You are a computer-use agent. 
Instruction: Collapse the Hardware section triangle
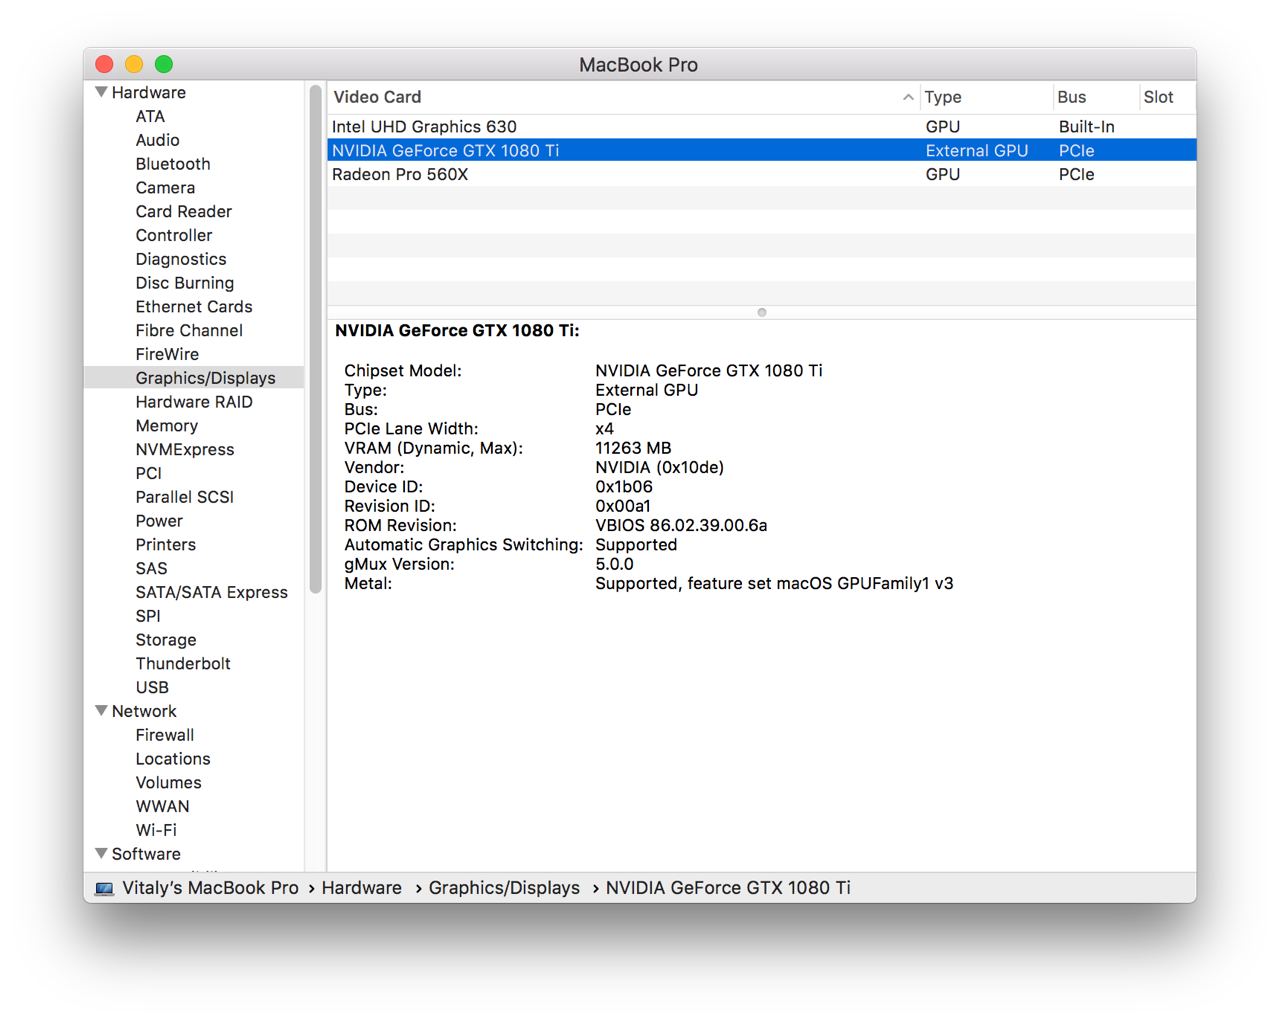[101, 92]
